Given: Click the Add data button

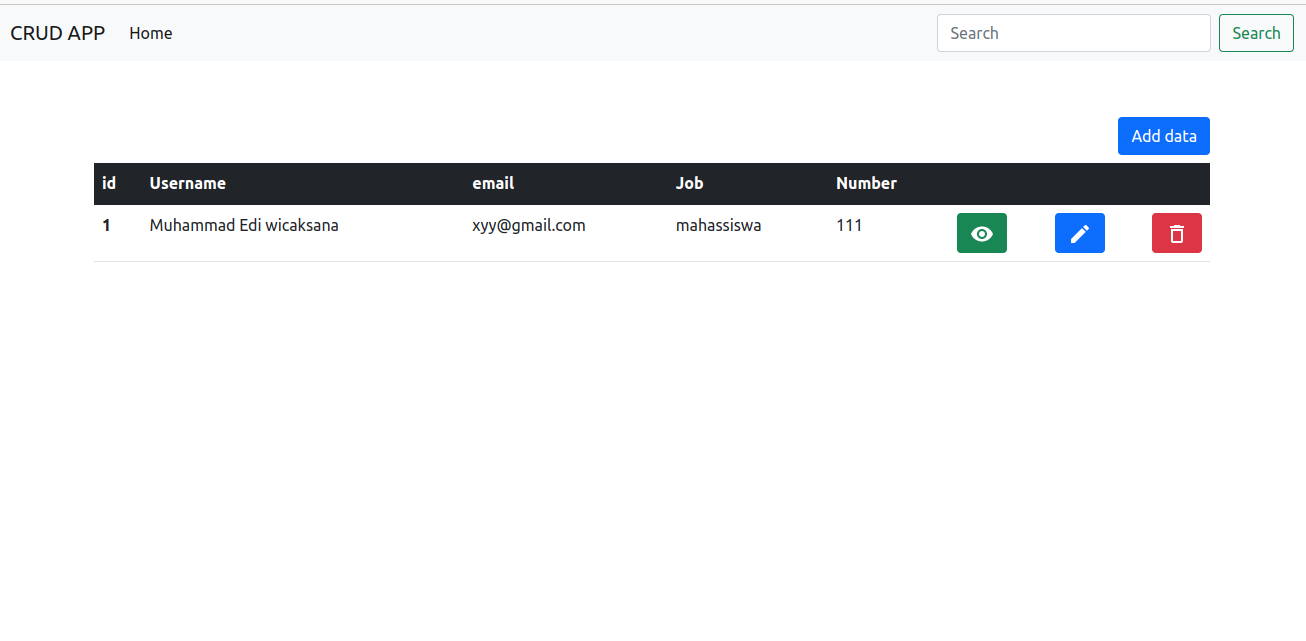Looking at the screenshot, I should click(x=1163, y=135).
